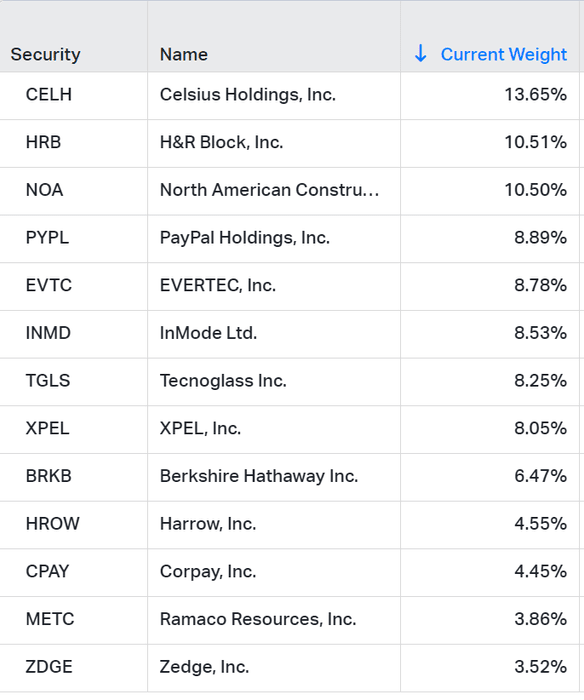Click truncated North American Constru… name

pyautogui.click(x=269, y=190)
